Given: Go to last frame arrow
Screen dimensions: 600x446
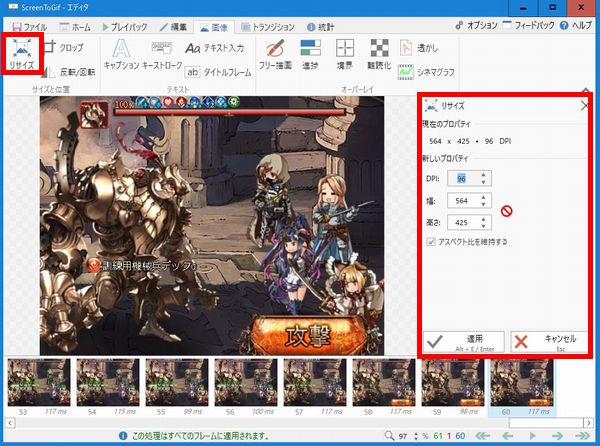Looking at the screenshot, I should [x=582, y=436].
